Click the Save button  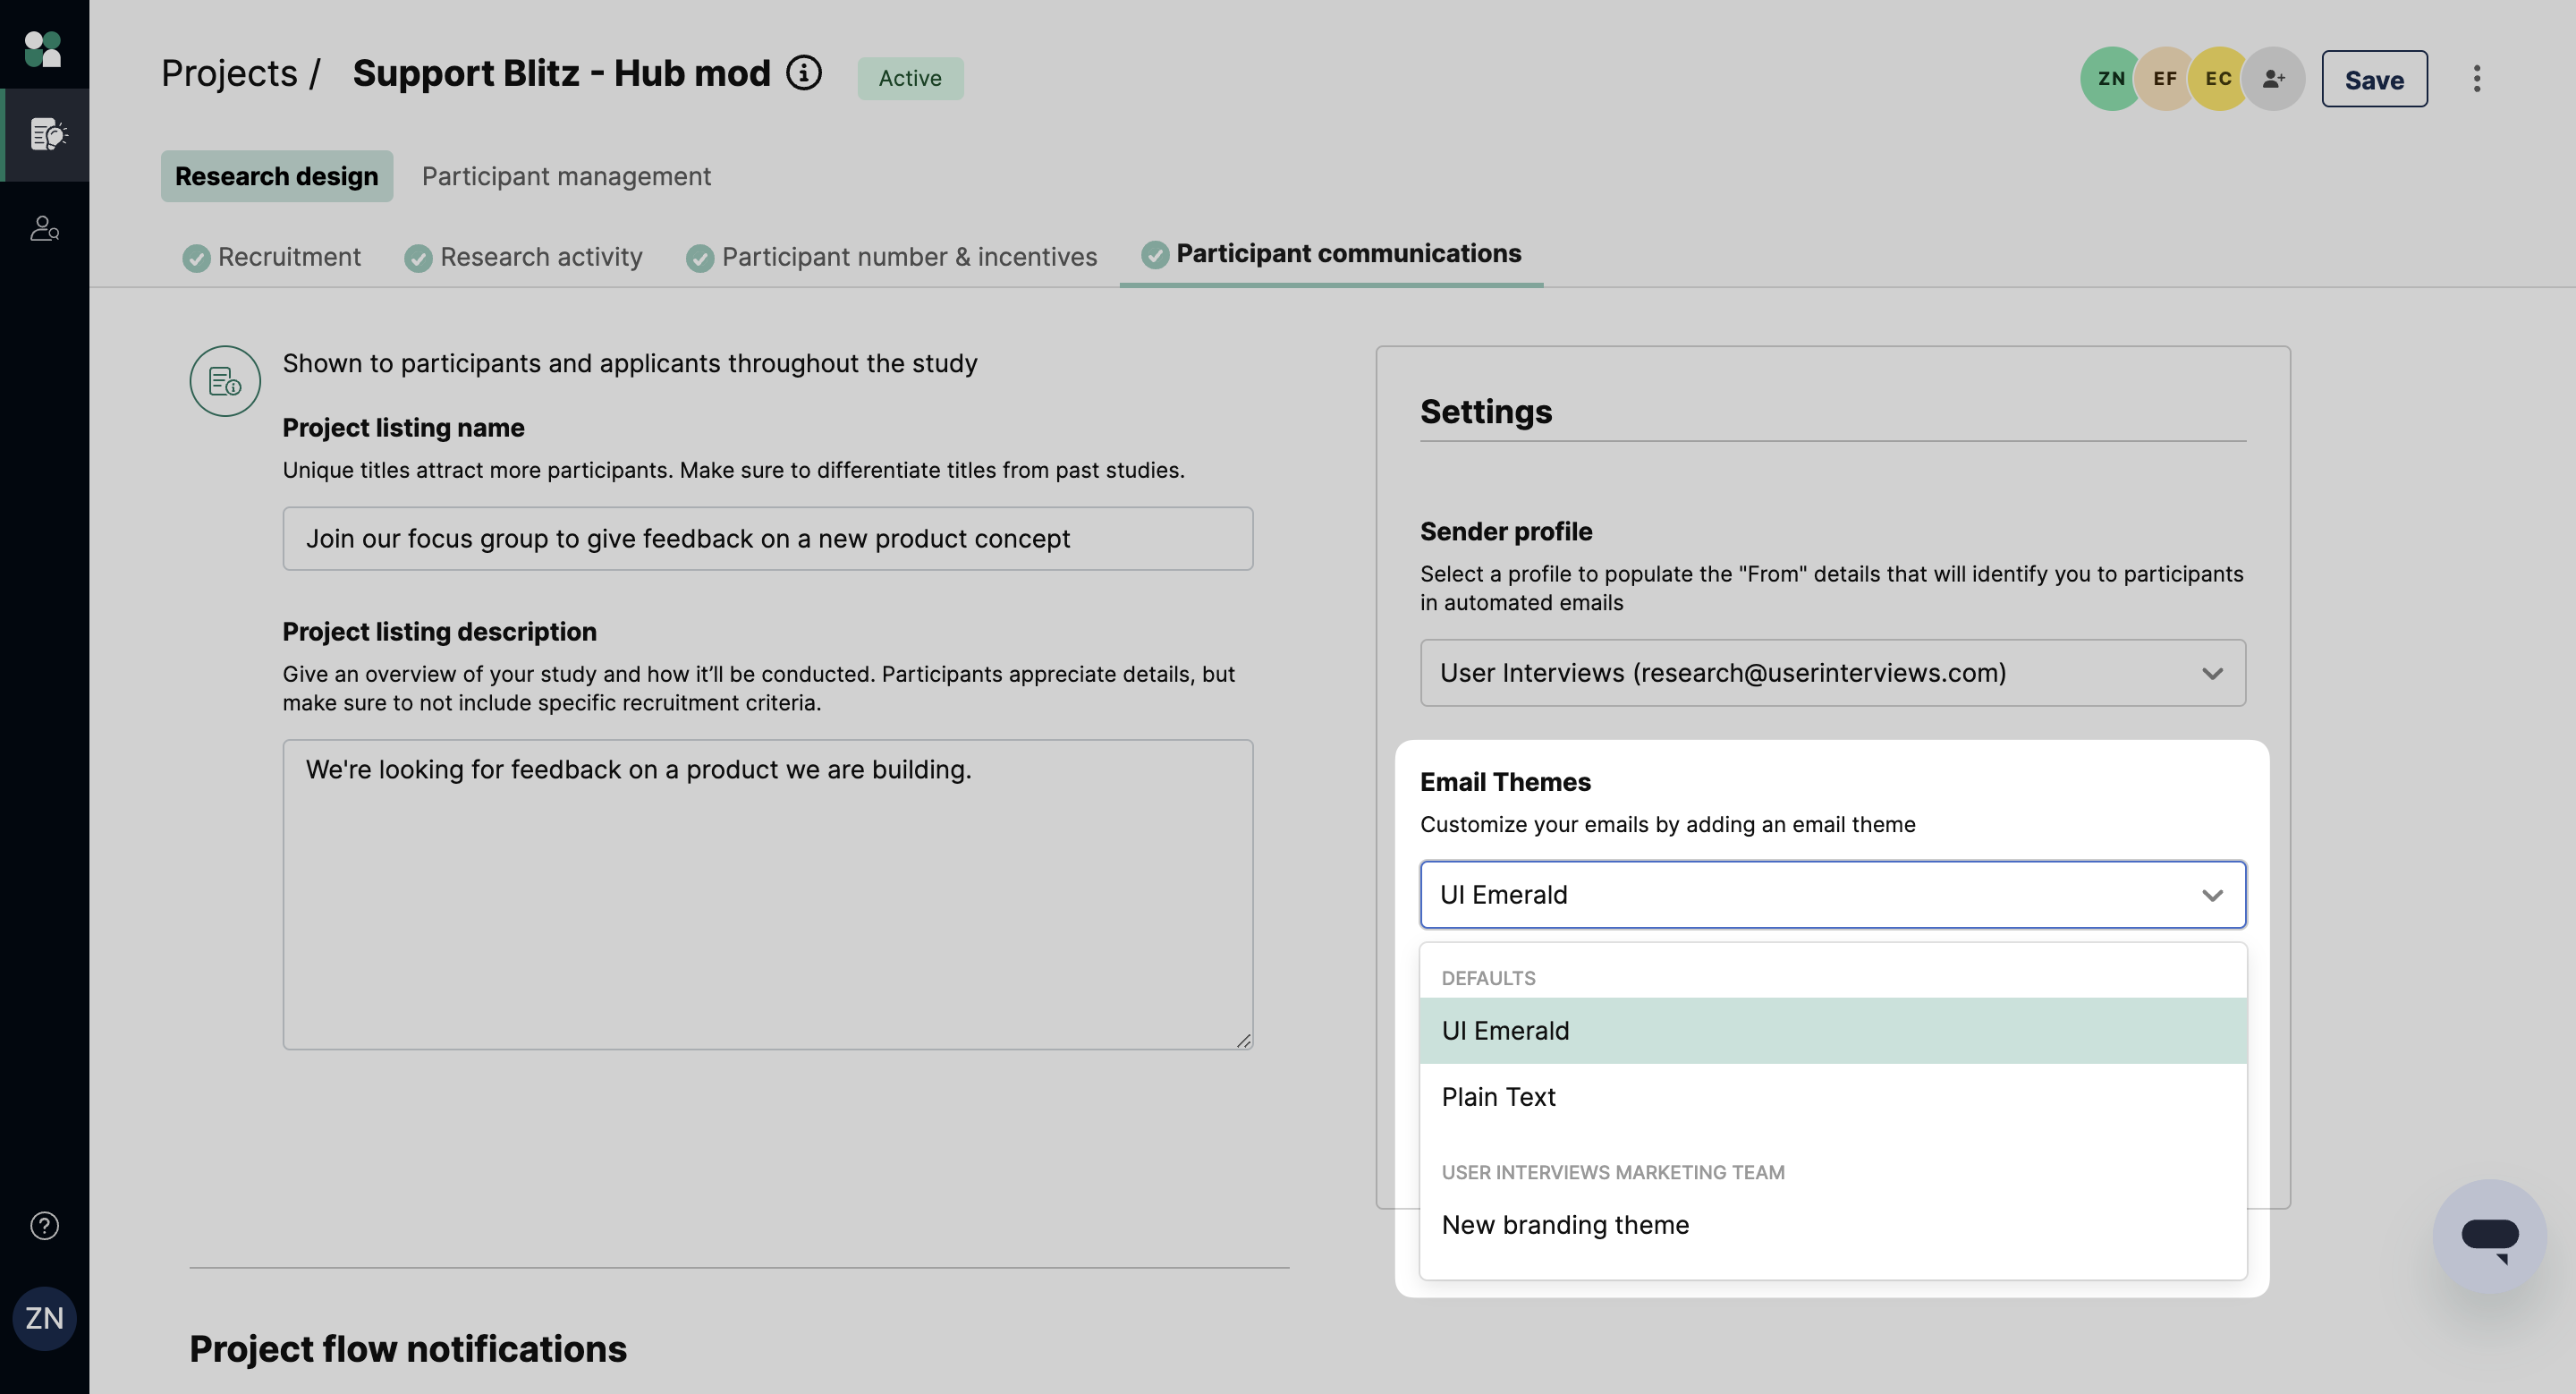coord(2373,79)
